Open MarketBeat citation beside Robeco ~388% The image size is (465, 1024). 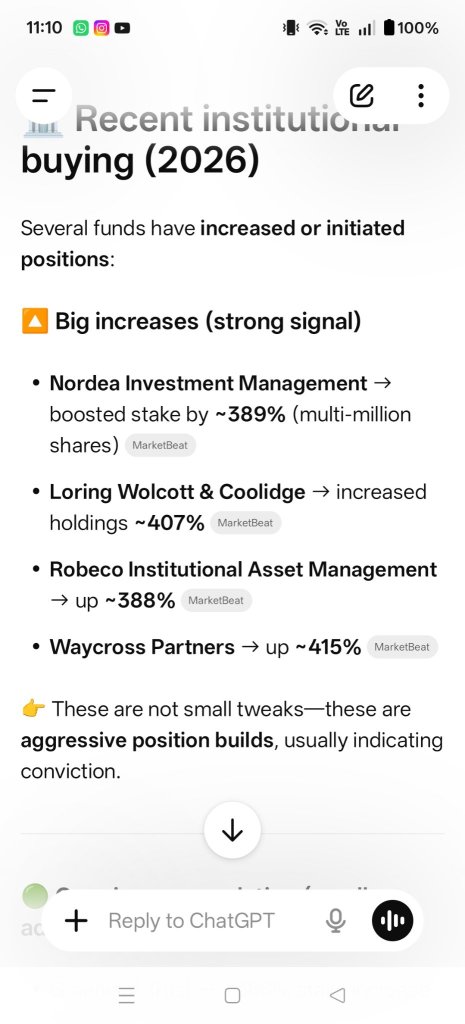click(216, 601)
